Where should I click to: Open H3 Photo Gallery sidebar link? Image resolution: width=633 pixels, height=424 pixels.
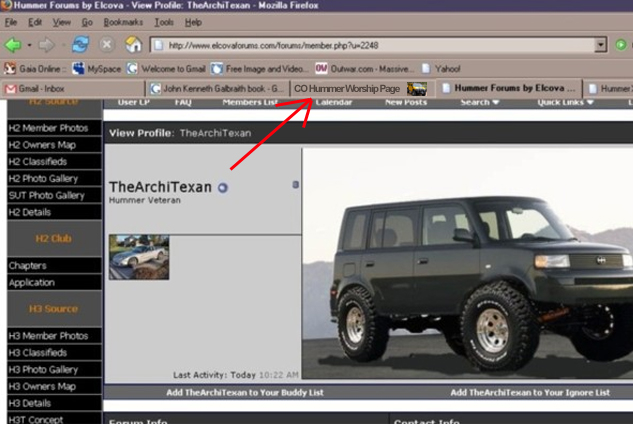[x=54, y=370]
